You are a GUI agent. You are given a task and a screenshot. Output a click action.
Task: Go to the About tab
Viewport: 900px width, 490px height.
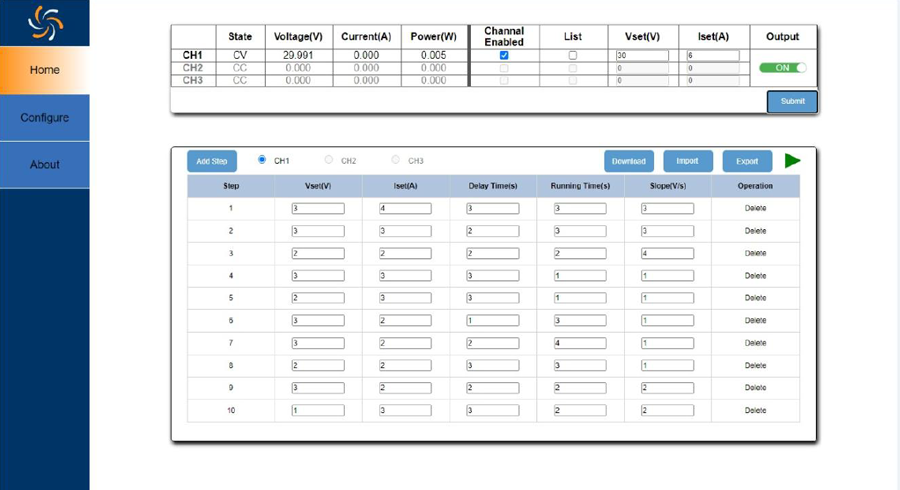tap(45, 165)
